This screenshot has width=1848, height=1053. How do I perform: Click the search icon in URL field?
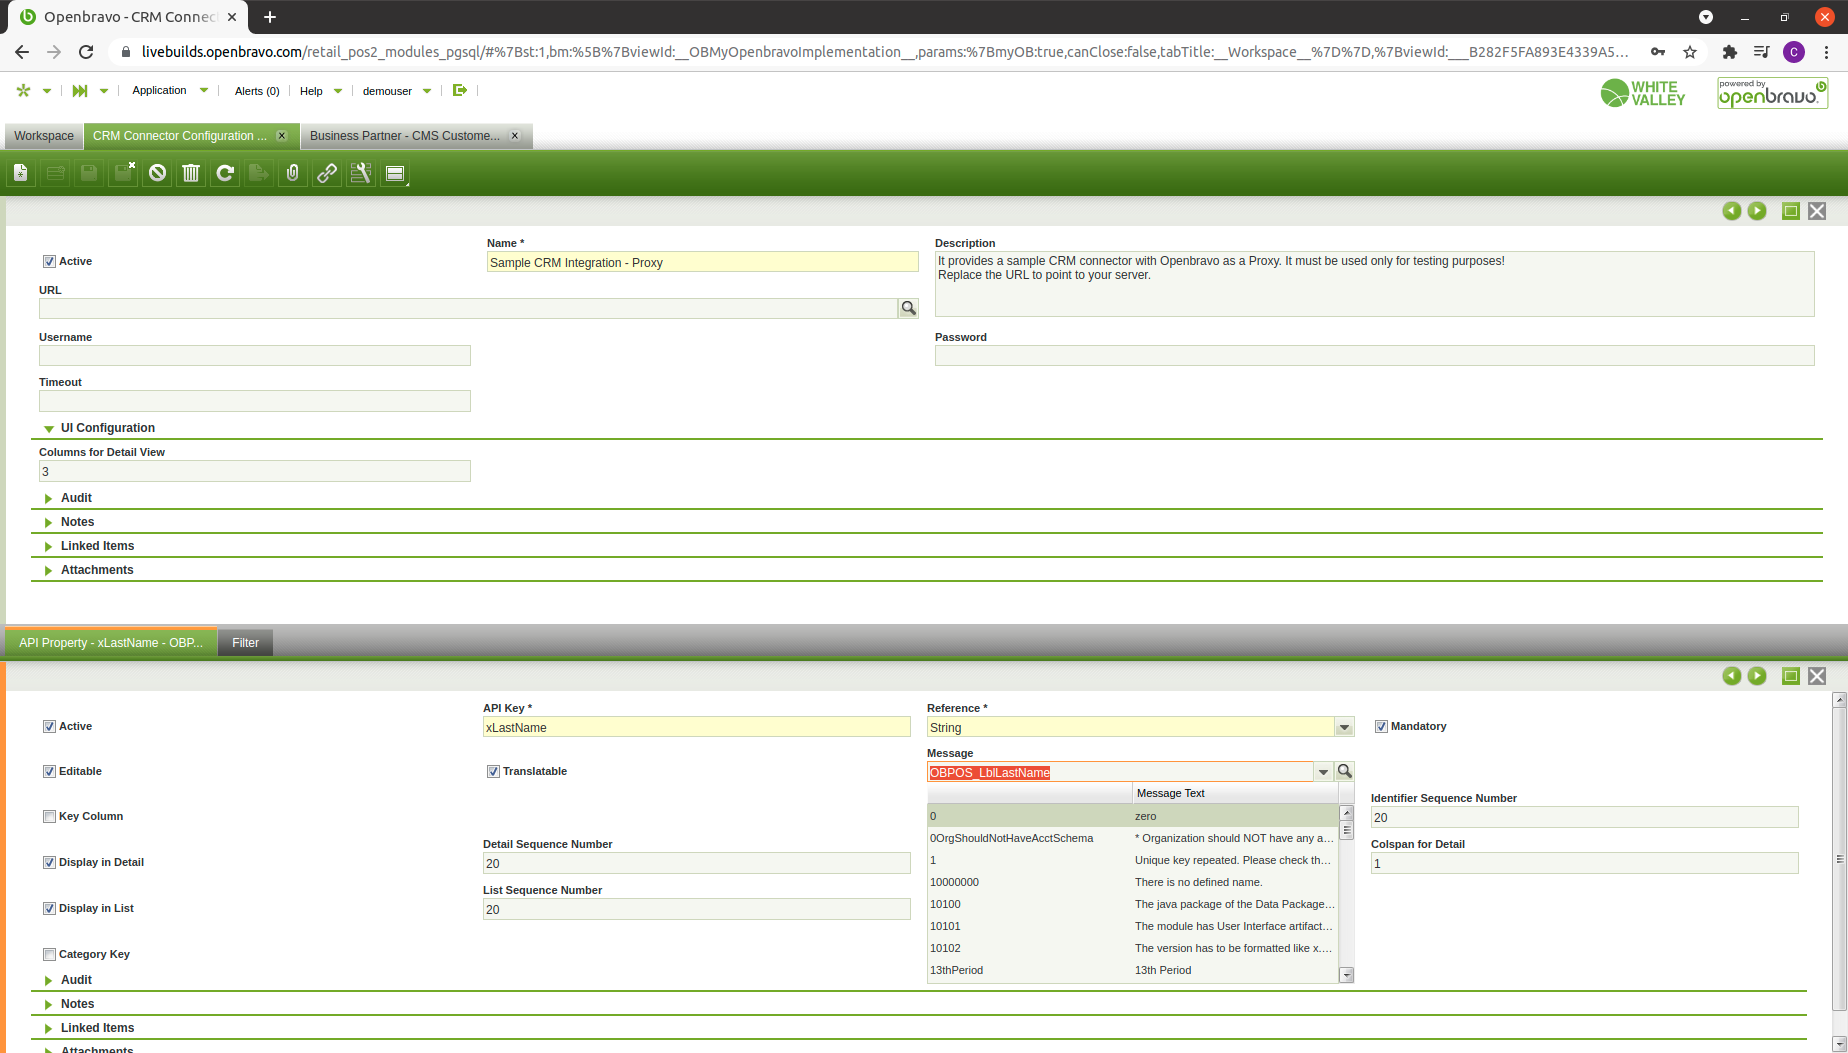tap(908, 308)
